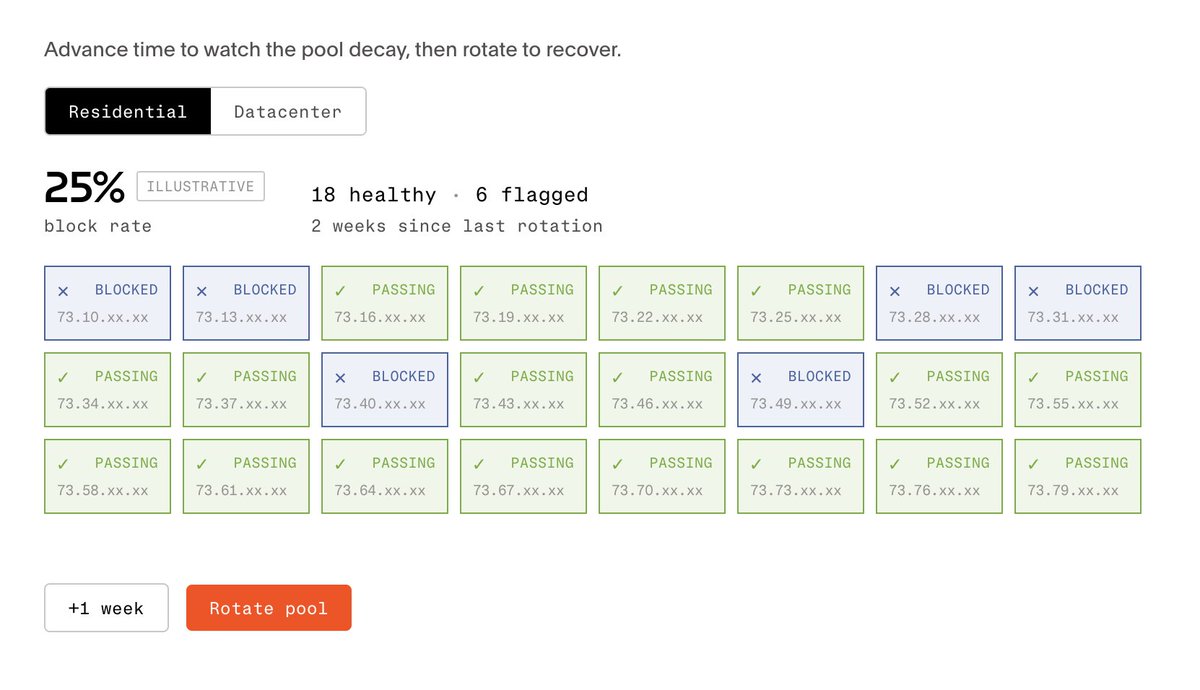
Task: Select the passing 73.55.xx.xx tile
Action: 1078,390
